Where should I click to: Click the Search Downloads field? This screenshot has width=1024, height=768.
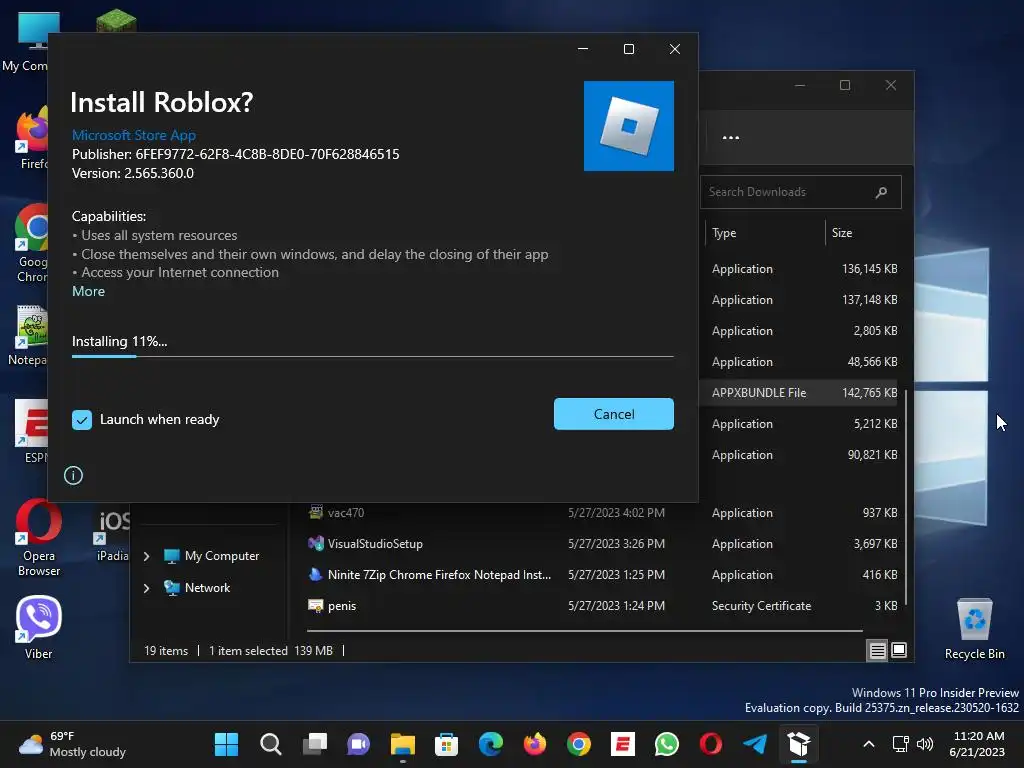(801, 192)
